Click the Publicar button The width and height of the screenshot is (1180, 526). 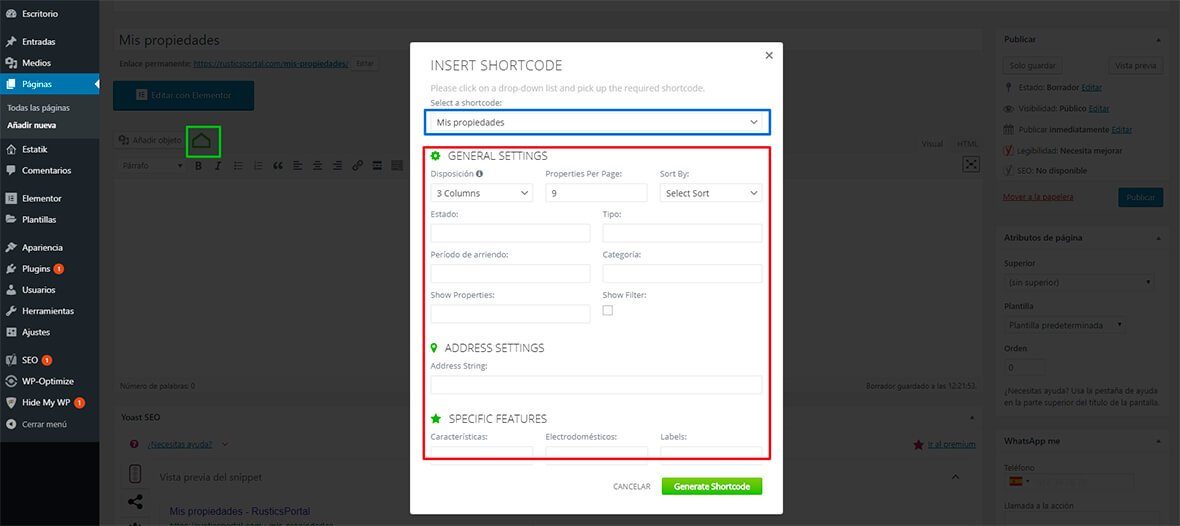pyautogui.click(x=1139, y=197)
